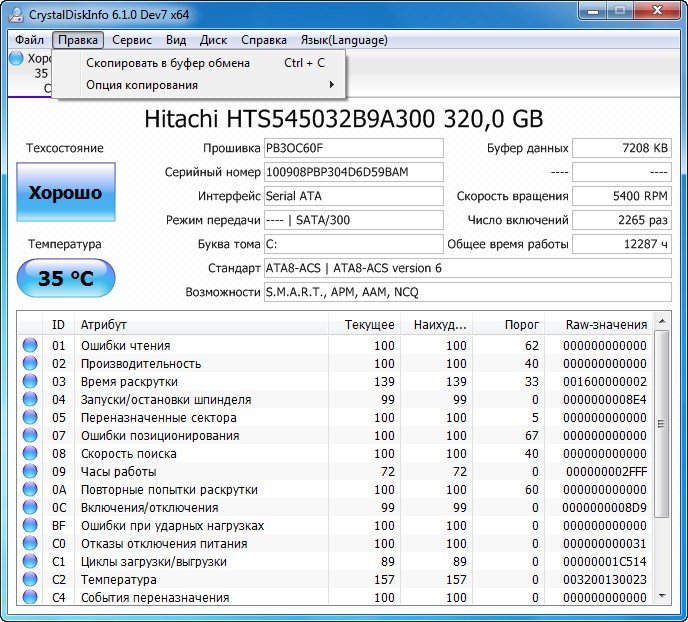Click status icon for Переназначенные сектора
The width and height of the screenshot is (688, 622).
(30, 418)
